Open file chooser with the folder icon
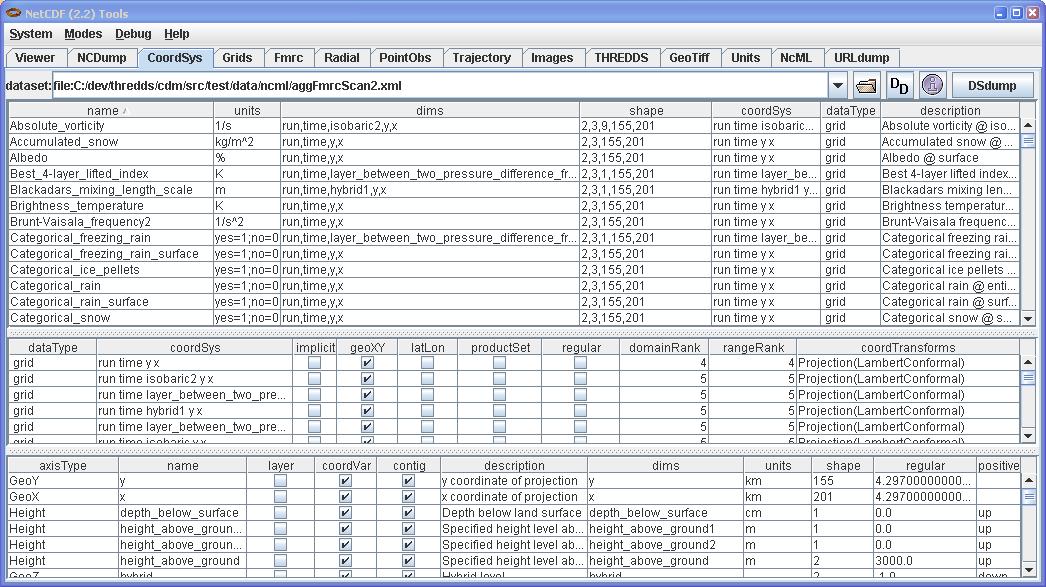The image size is (1046, 587). (x=866, y=86)
